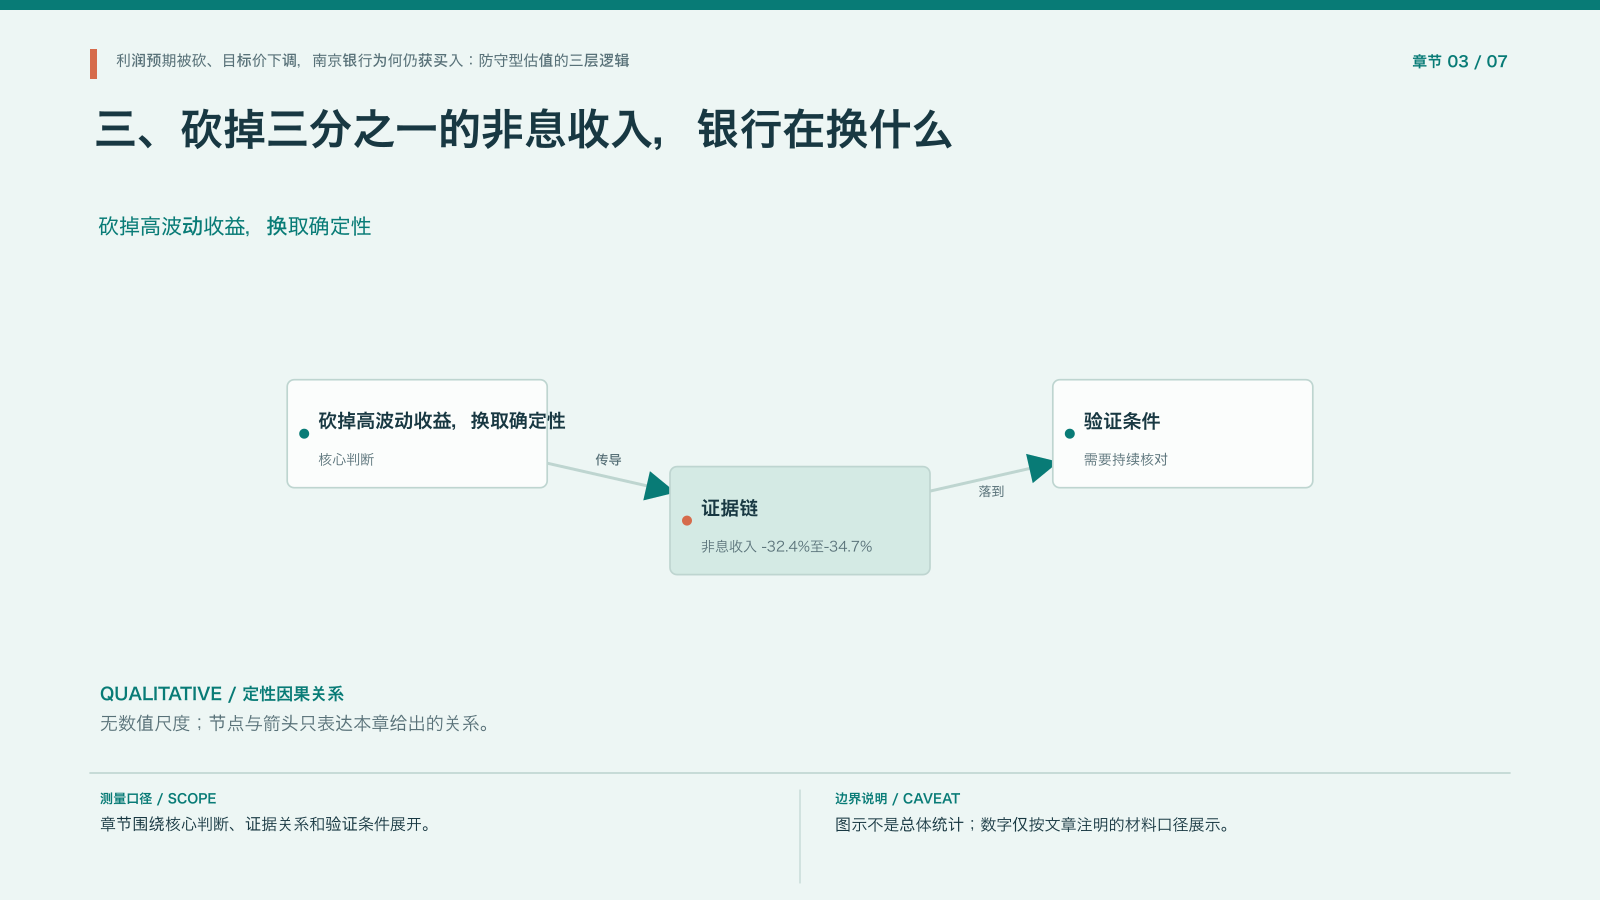The width and height of the screenshot is (1600, 900).
Task: Click the '章节 03 / 07' chapter indicator
Action: [1459, 61]
